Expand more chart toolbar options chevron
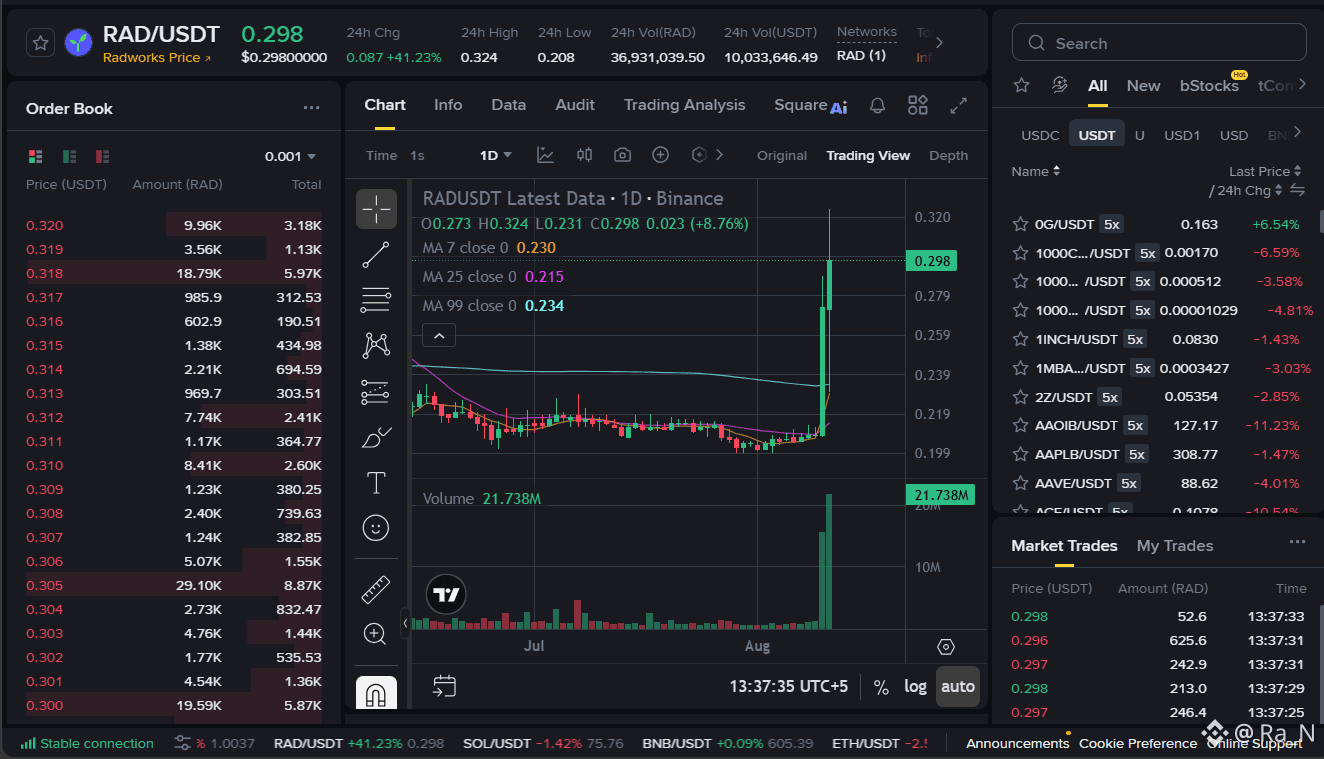This screenshot has width=1324, height=759. (720, 155)
